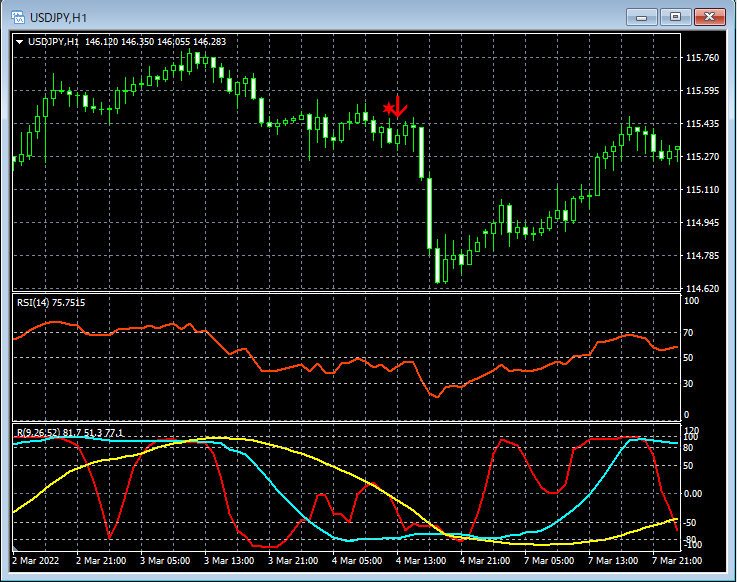Click the 0.00 level on bottom indicator scale
The width and height of the screenshot is (738, 582).
692,494
